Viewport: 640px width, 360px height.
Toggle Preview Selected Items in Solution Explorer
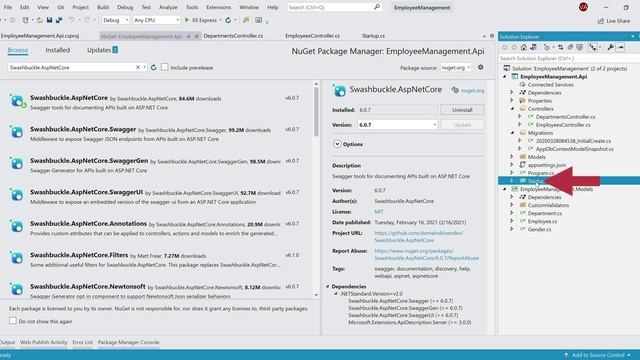coord(621,47)
